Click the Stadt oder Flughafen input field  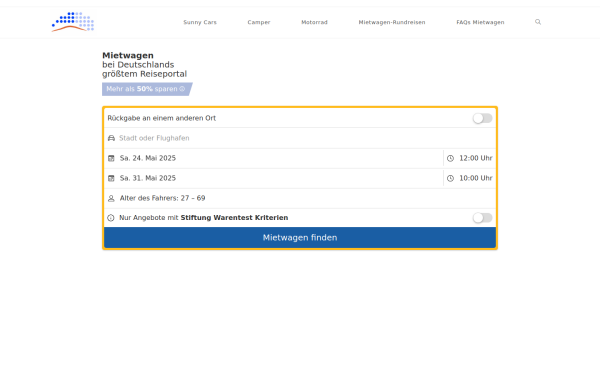pyautogui.click(x=300, y=138)
